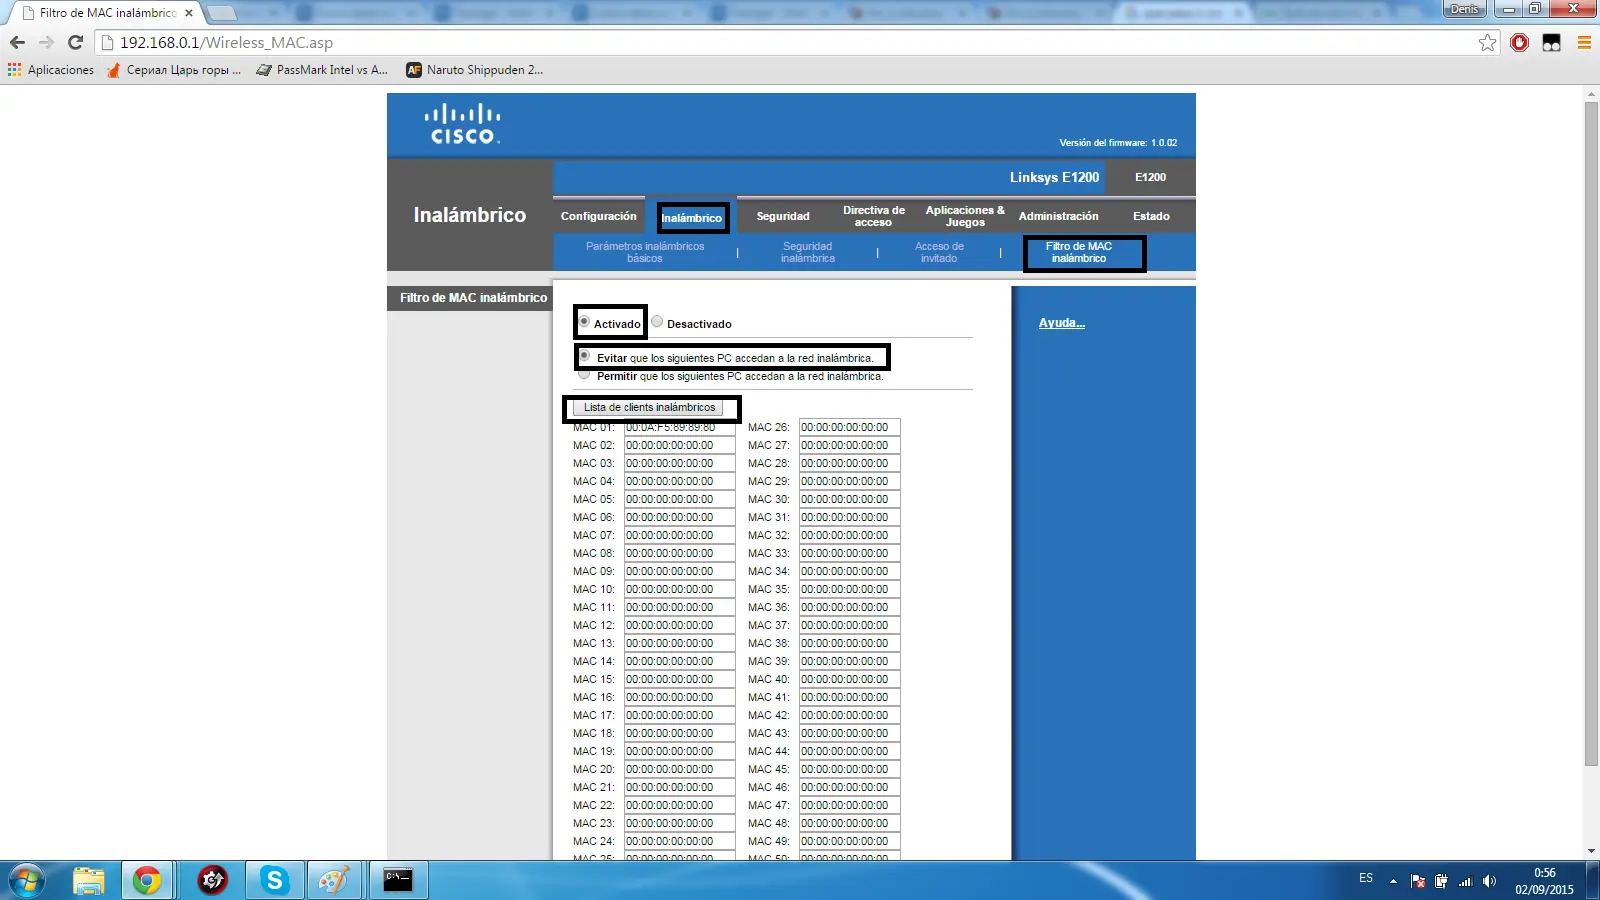Click the browser forward arrow
Screen dimensions: 1600x900
[46, 43]
